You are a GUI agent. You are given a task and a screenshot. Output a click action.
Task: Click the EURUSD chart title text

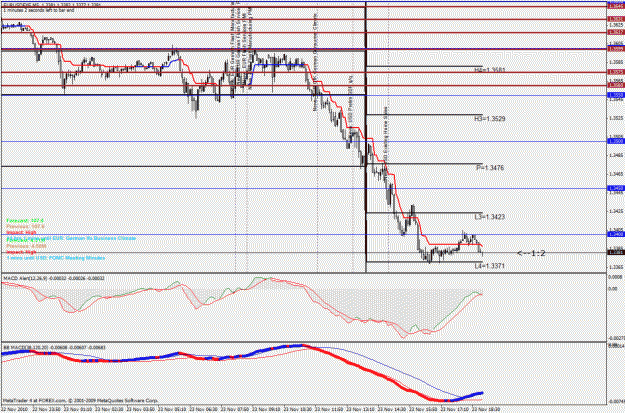(52, 4)
